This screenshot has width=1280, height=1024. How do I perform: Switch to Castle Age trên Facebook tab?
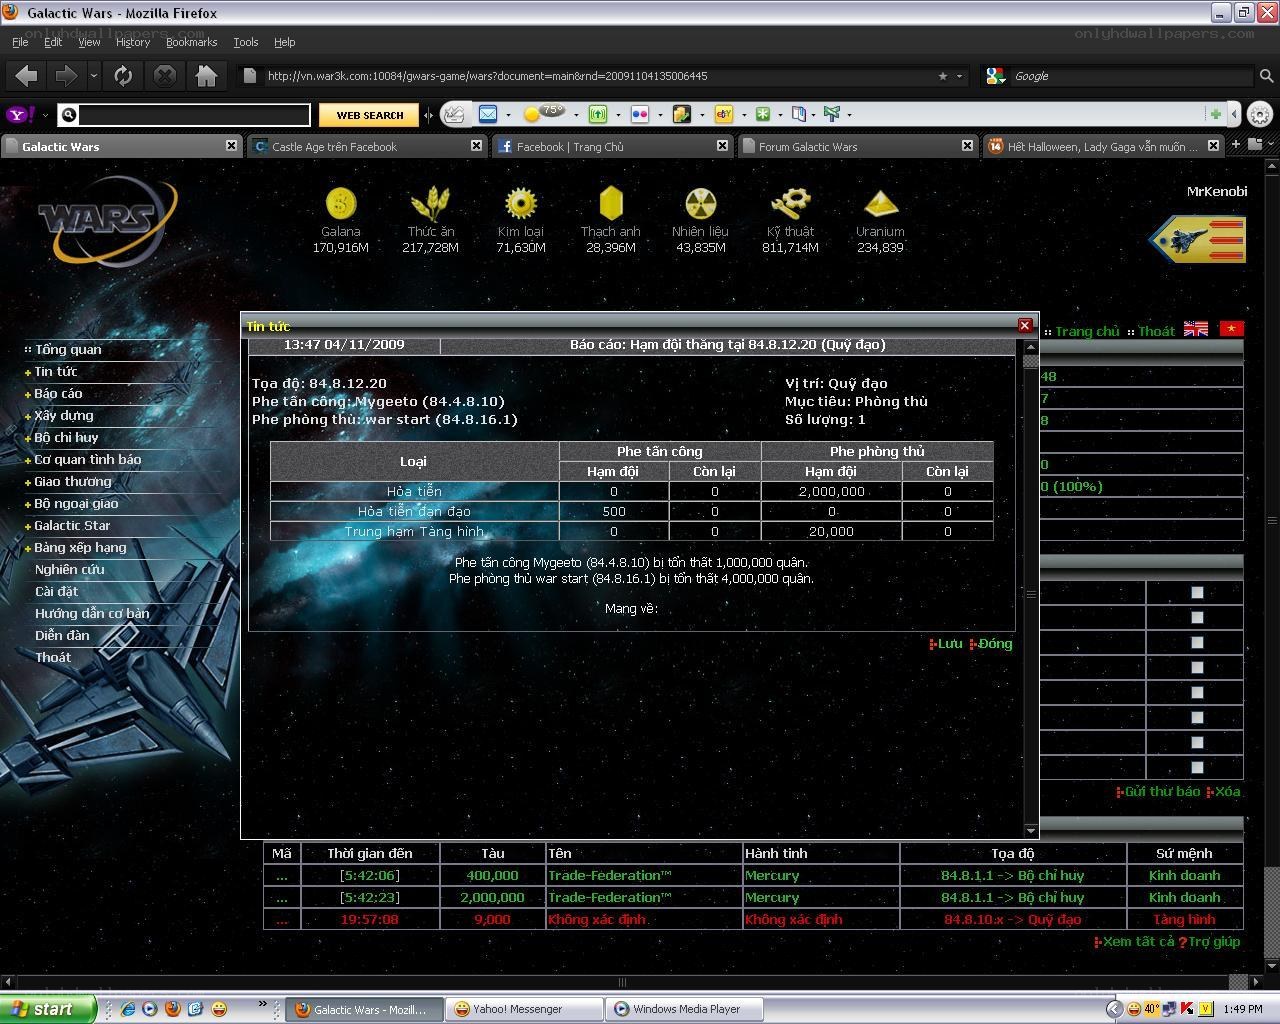366,146
